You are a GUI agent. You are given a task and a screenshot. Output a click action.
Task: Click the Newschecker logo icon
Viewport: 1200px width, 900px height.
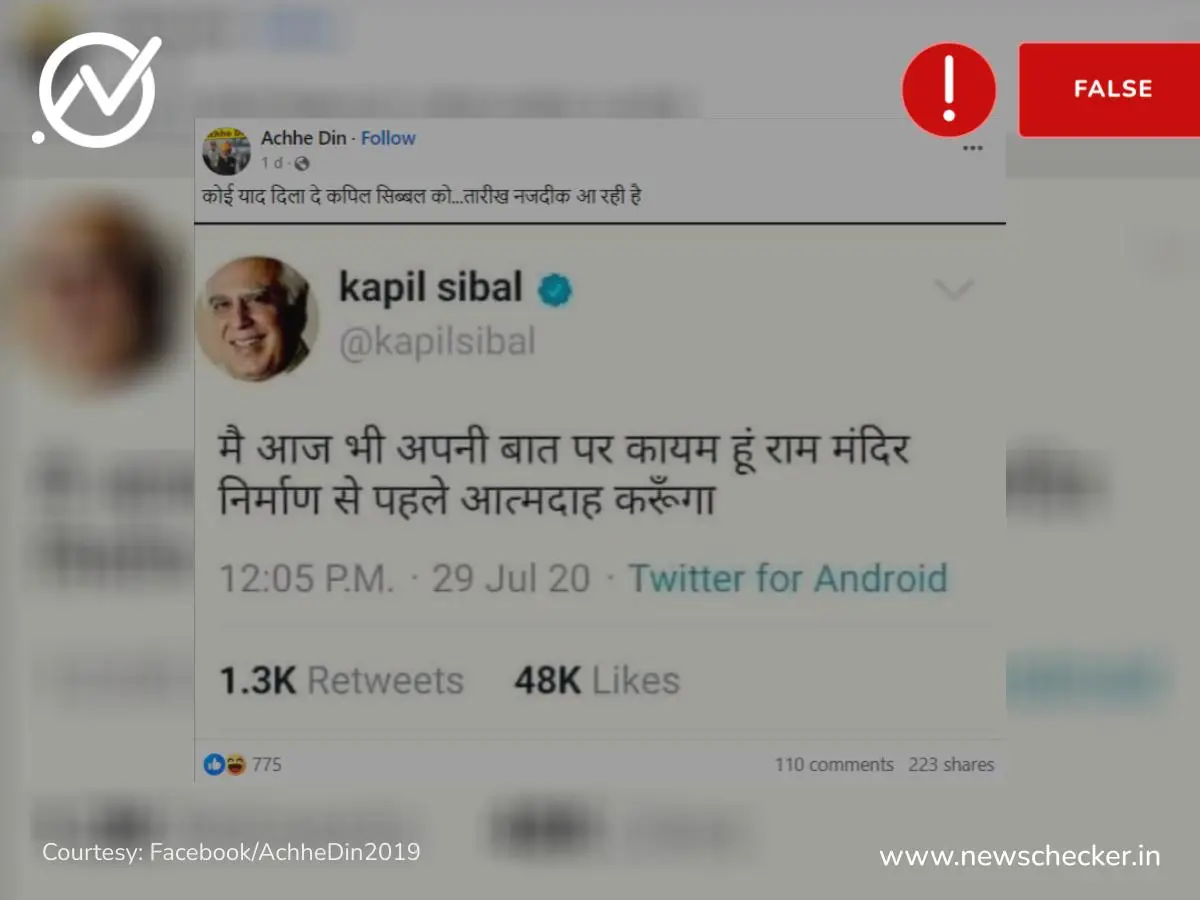click(97, 90)
